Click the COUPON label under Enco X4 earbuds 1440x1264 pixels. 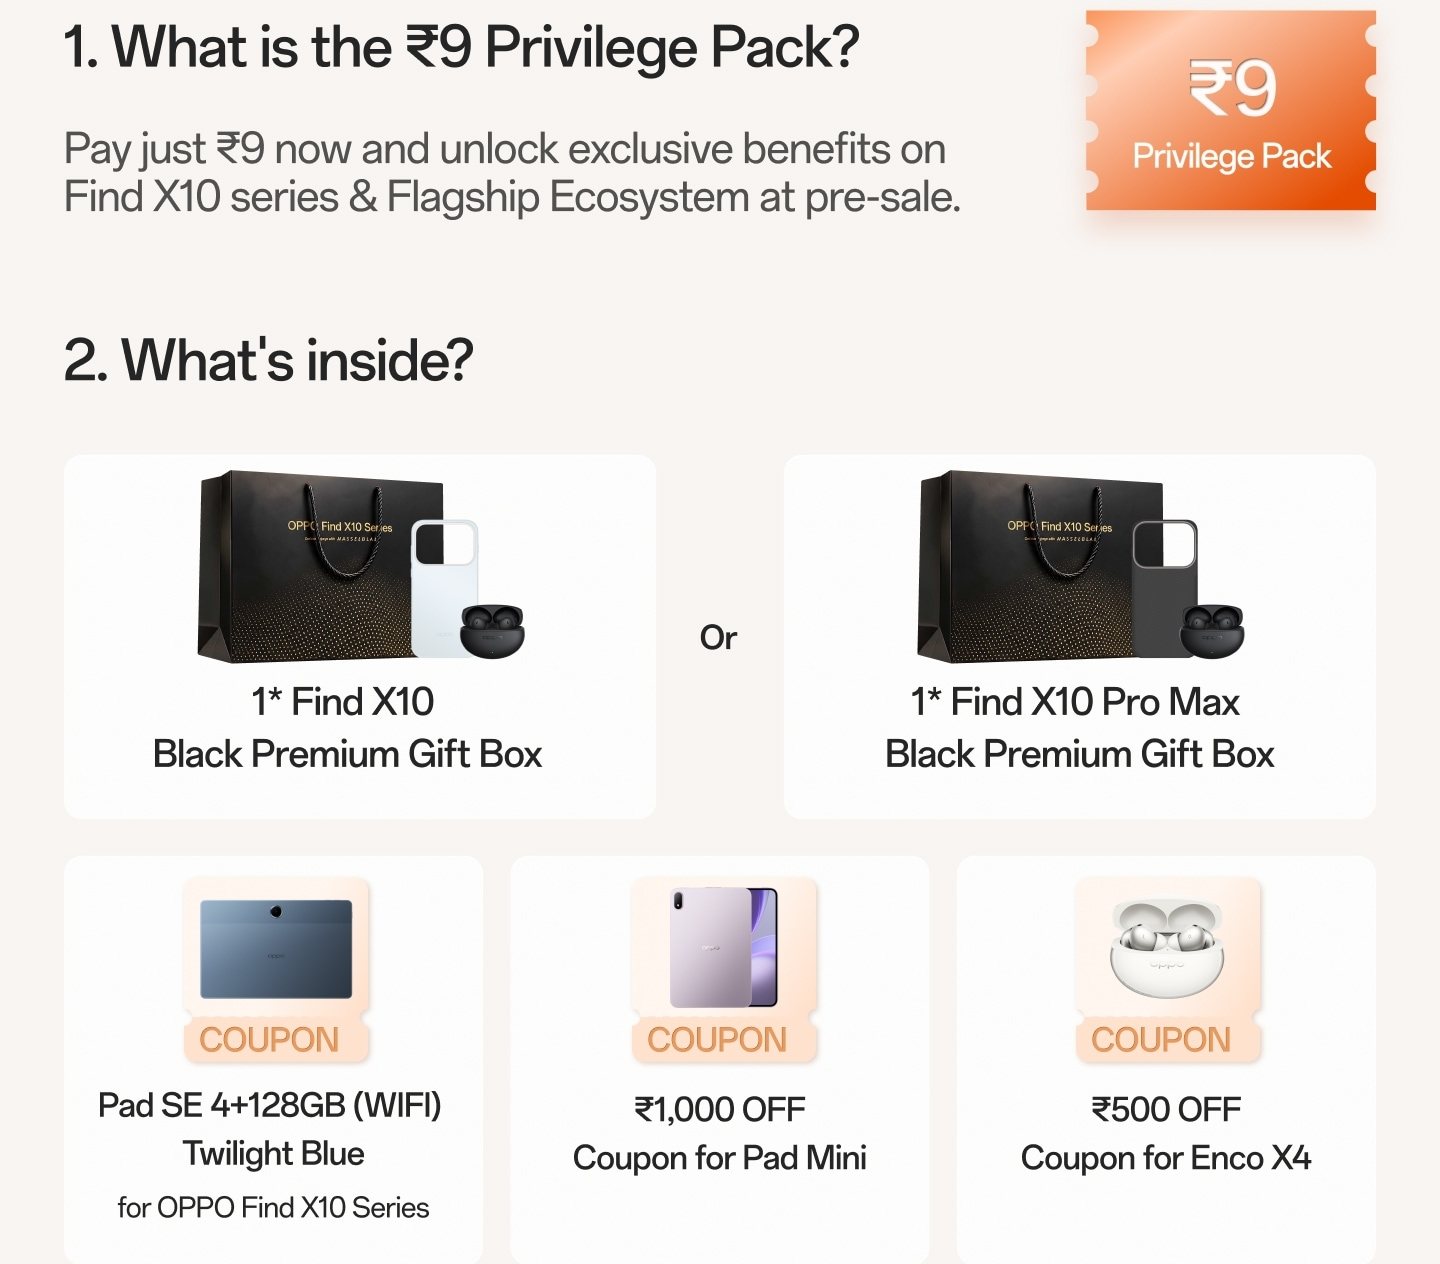pyautogui.click(x=1161, y=1040)
